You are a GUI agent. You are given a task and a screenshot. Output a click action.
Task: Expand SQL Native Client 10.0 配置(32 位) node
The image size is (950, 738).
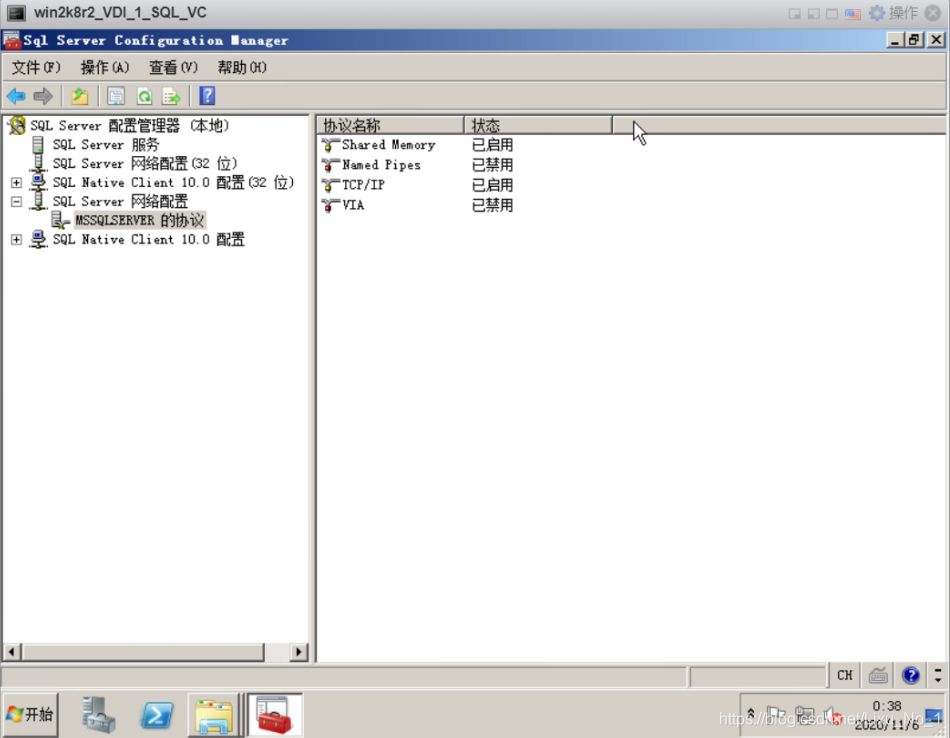[x=16, y=182]
